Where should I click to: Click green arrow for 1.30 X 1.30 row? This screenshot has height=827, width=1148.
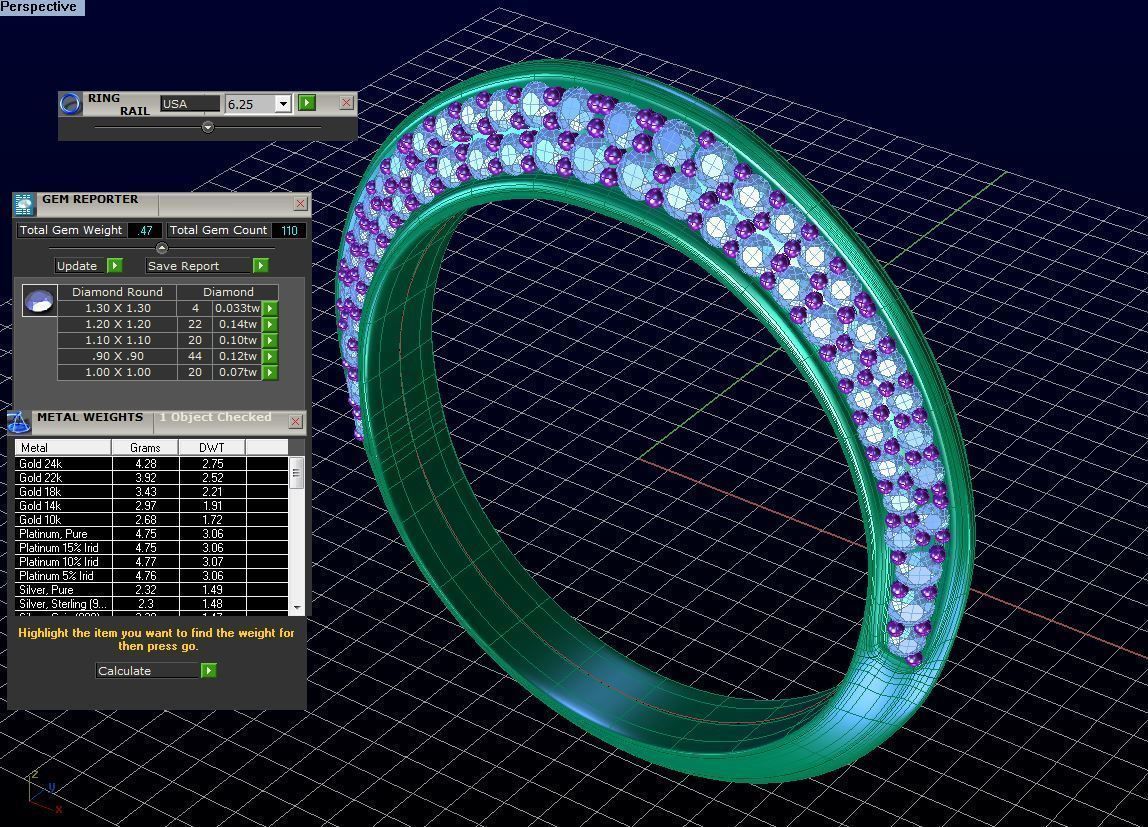[x=270, y=308]
